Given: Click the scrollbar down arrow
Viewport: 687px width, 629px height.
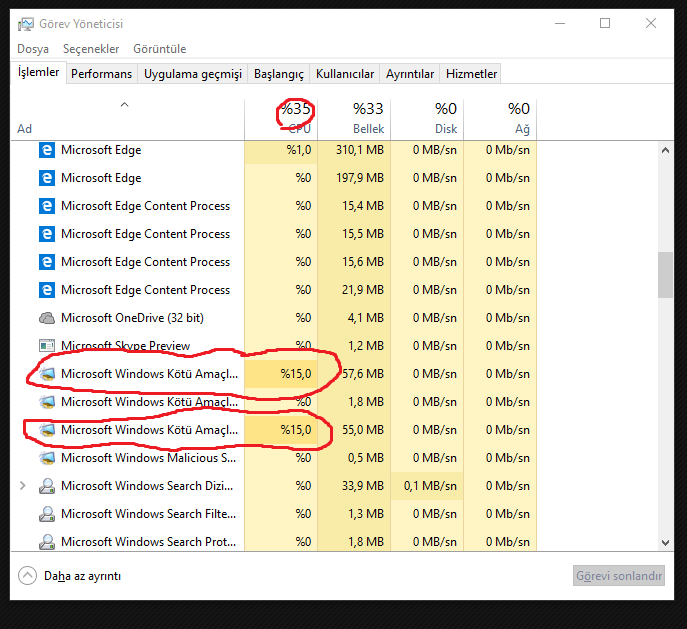Looking at the screenshot, I should 665,543.
